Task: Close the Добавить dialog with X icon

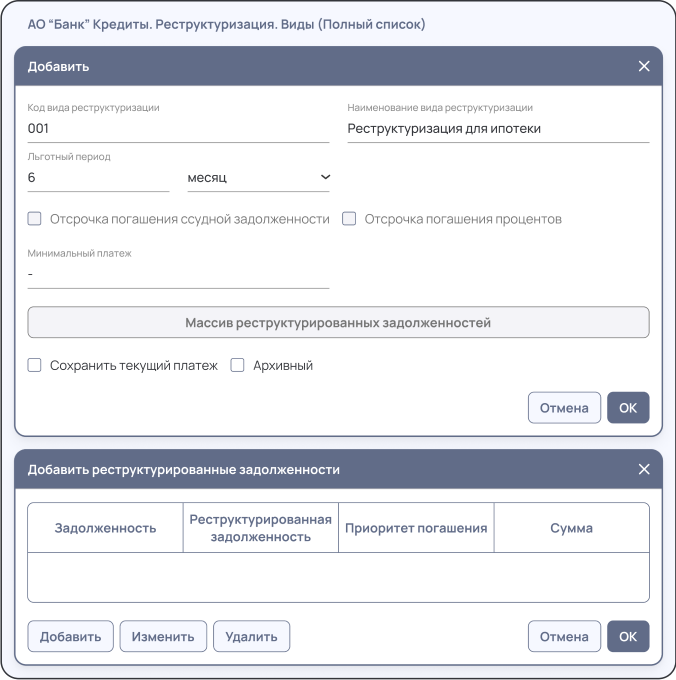Action: [x=644, y=67]
